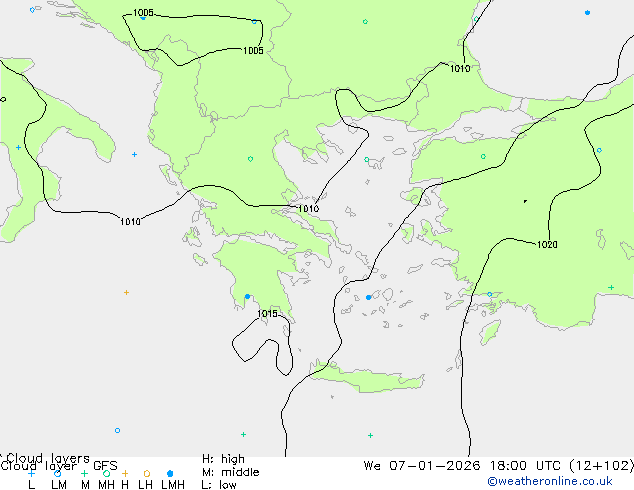Click the 'We 07-01-2026 18:00 UTC' timestamp
Image resolution: width=634 pixels, height=490 pixels.
464,466
